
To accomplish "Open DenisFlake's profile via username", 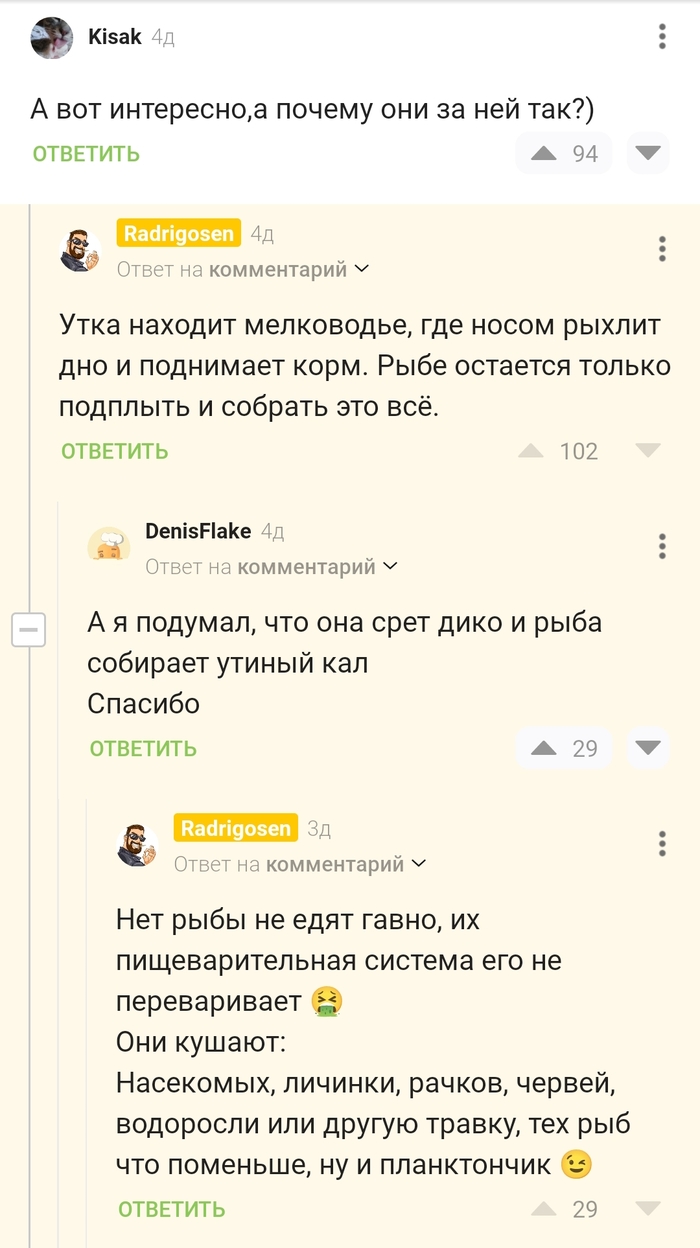I will coord(198,531).
